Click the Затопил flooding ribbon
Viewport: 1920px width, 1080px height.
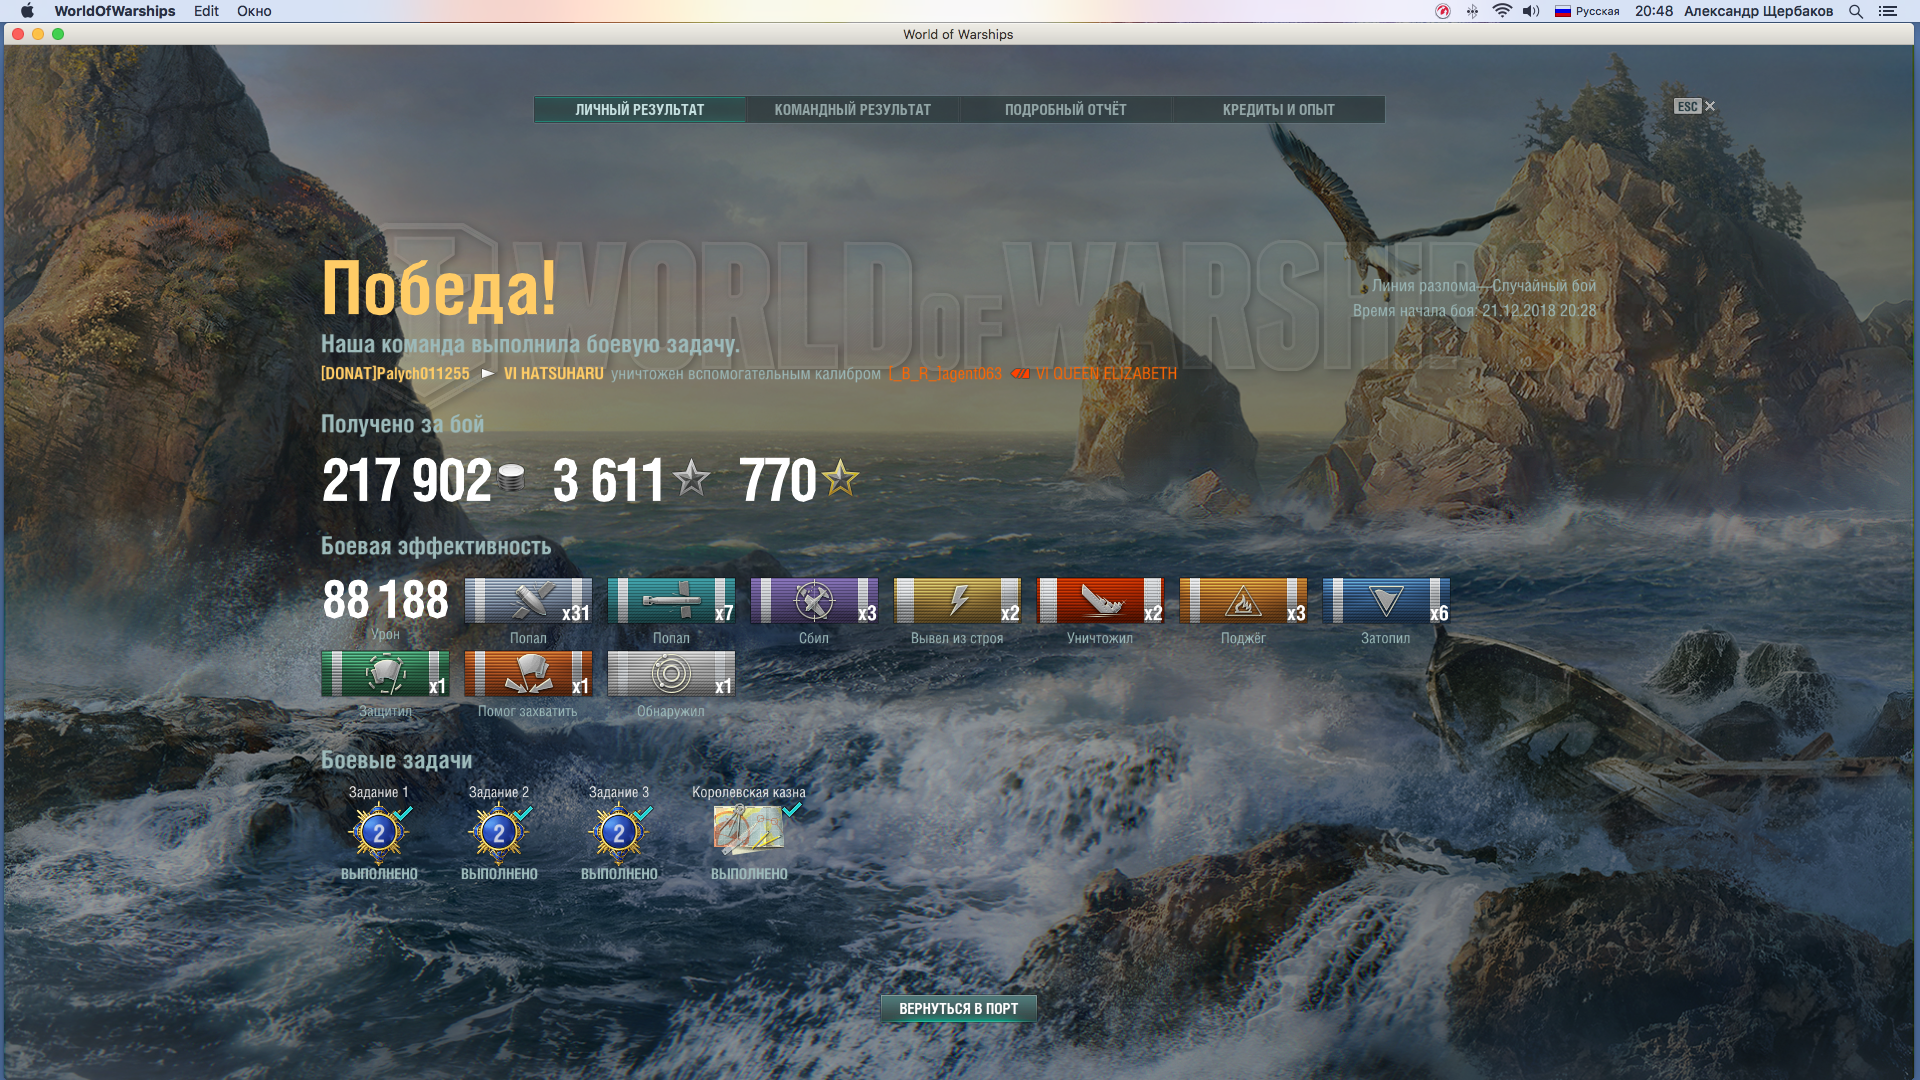(x=1386, y=601)
